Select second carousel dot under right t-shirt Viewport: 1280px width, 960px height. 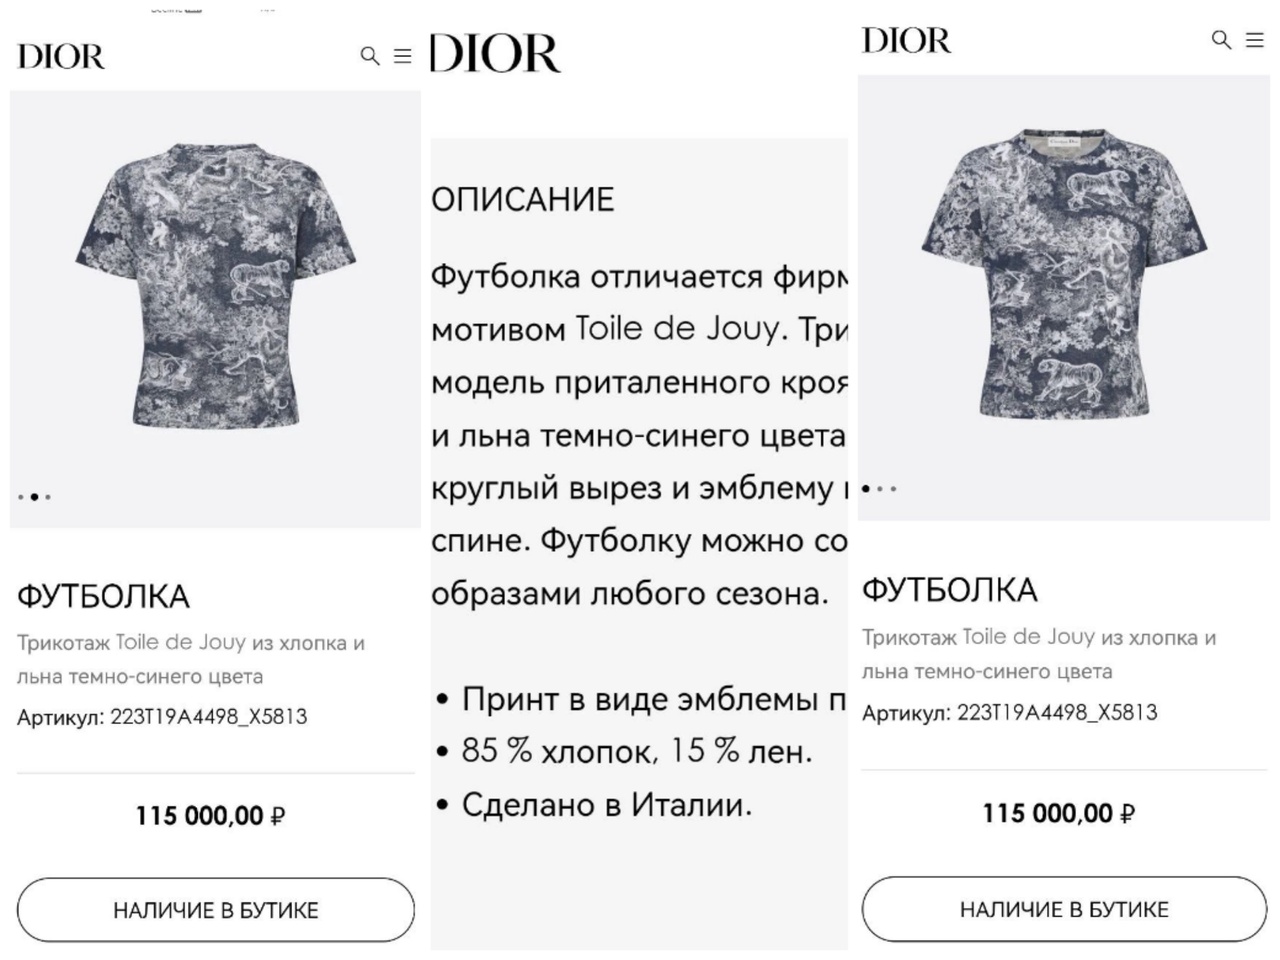coord(880,489)
